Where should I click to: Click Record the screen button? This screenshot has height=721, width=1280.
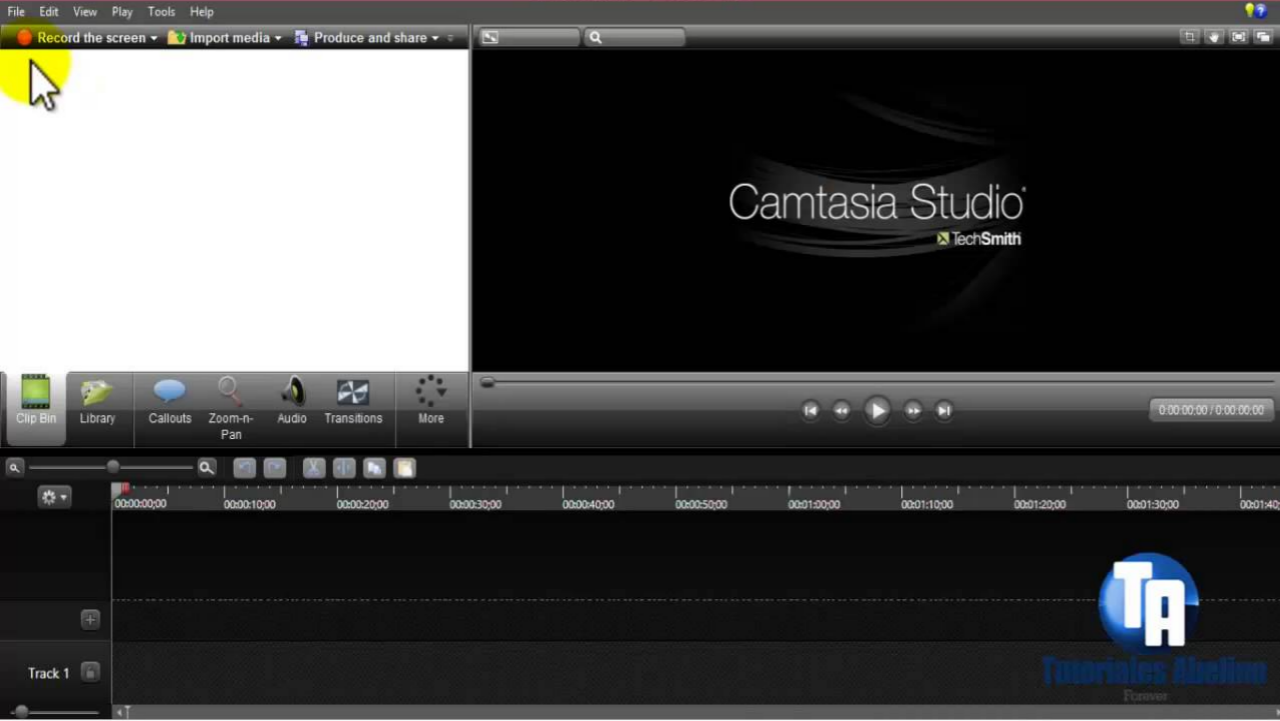(82, 38)
